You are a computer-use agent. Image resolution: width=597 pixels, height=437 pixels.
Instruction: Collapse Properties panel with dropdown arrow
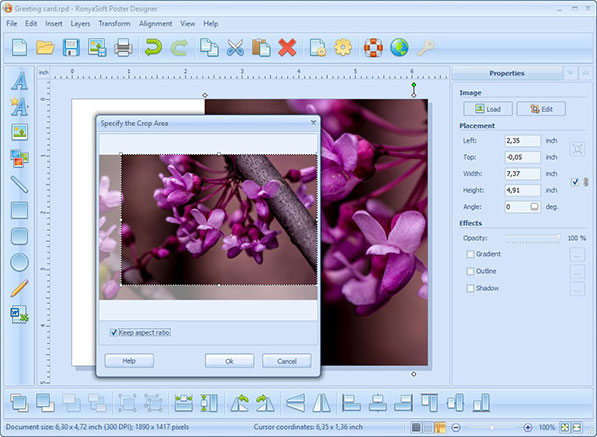pyautogui.click(x=570, y=73)
